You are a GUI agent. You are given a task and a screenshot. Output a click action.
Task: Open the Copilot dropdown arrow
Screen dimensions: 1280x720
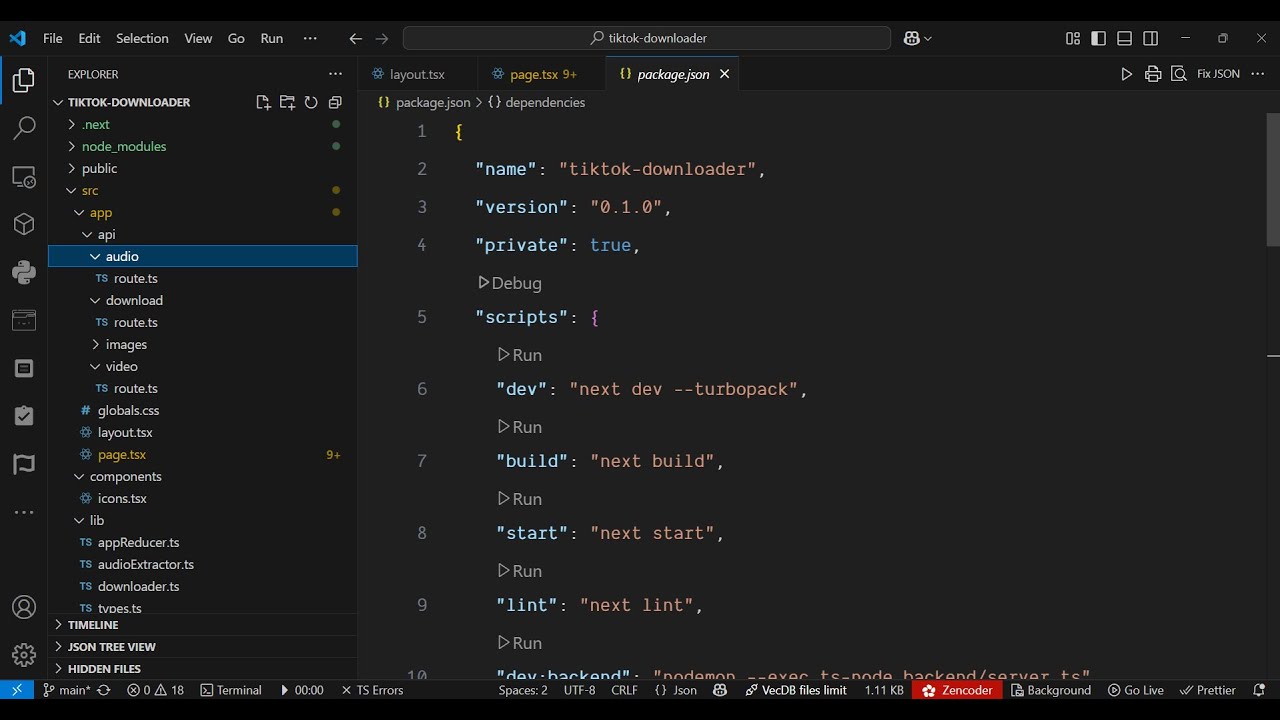(x=928, y=38)
